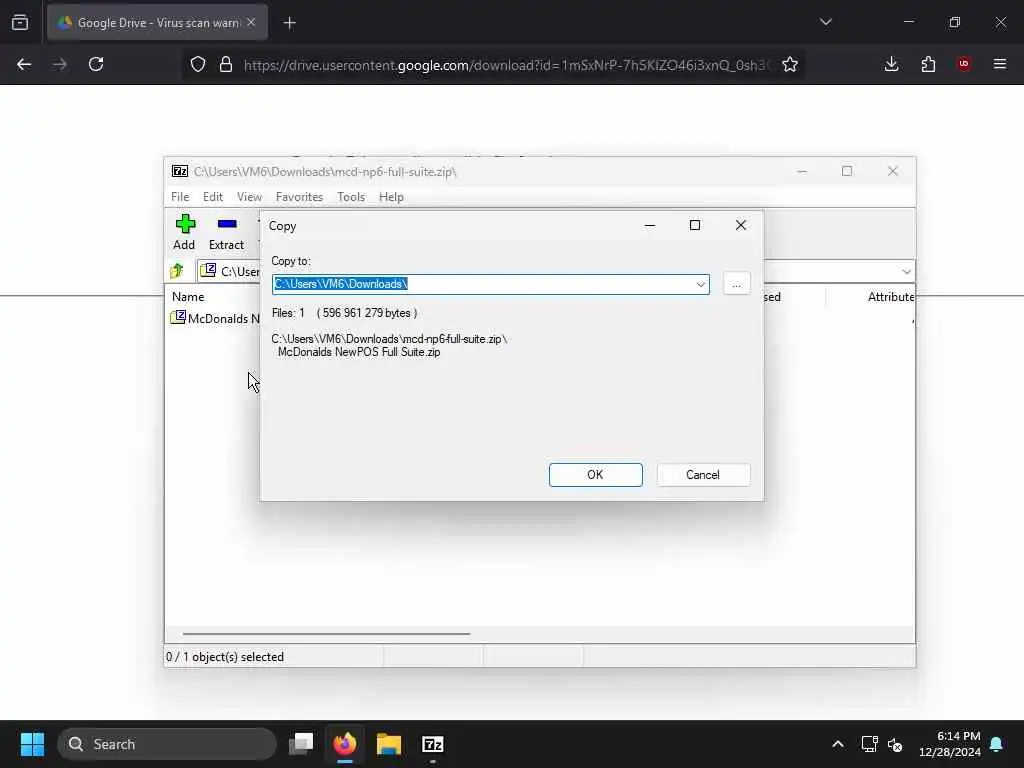The height and width of the screenshot is (768, 1024).
Task: Open Task View on the taskbar
Action: pos(301,744)
